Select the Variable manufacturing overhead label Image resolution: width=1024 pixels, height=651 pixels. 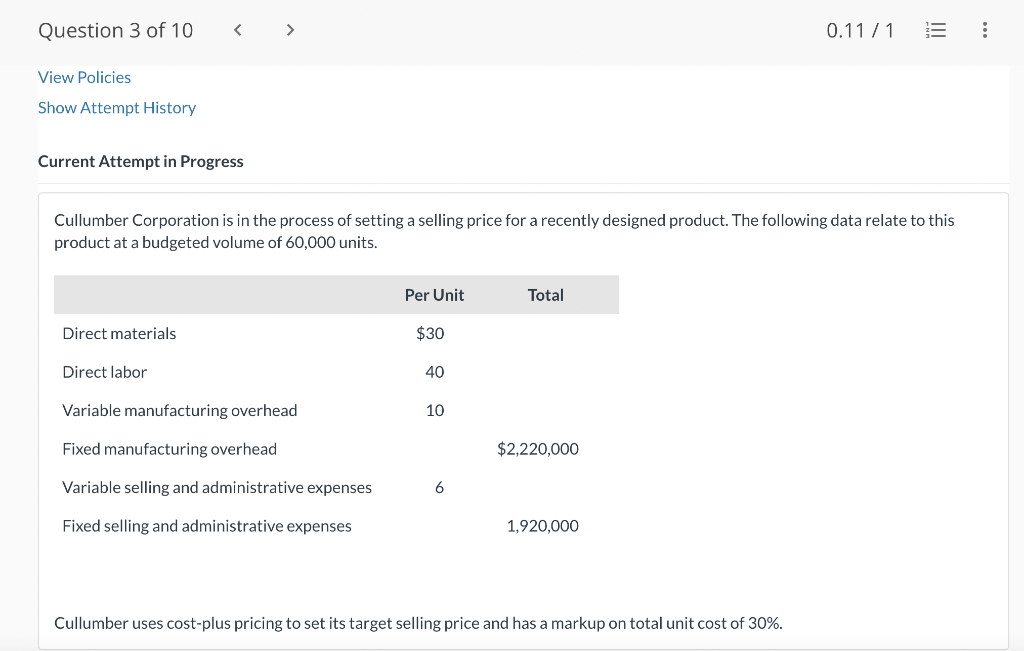click(x=180, y=410)
